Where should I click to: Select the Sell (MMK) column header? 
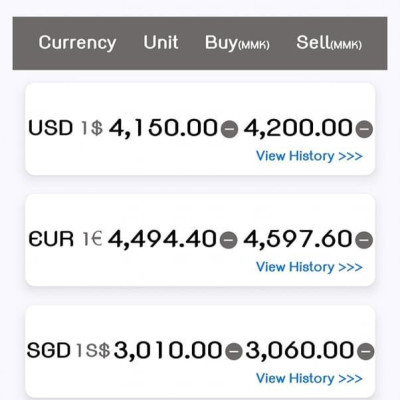pos(329,43)
